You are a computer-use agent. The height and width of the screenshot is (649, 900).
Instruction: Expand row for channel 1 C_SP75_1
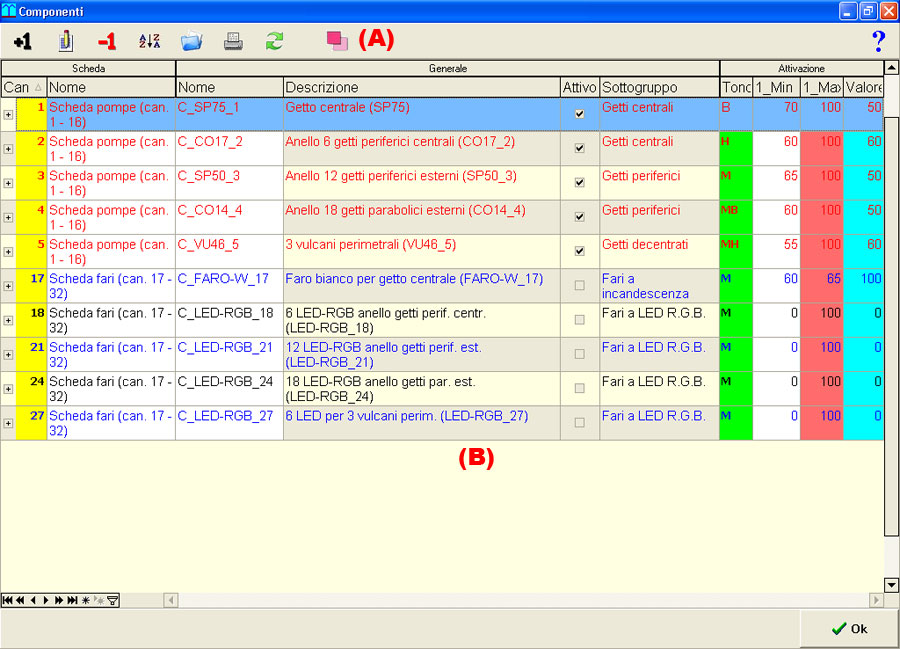pos(8,115)
